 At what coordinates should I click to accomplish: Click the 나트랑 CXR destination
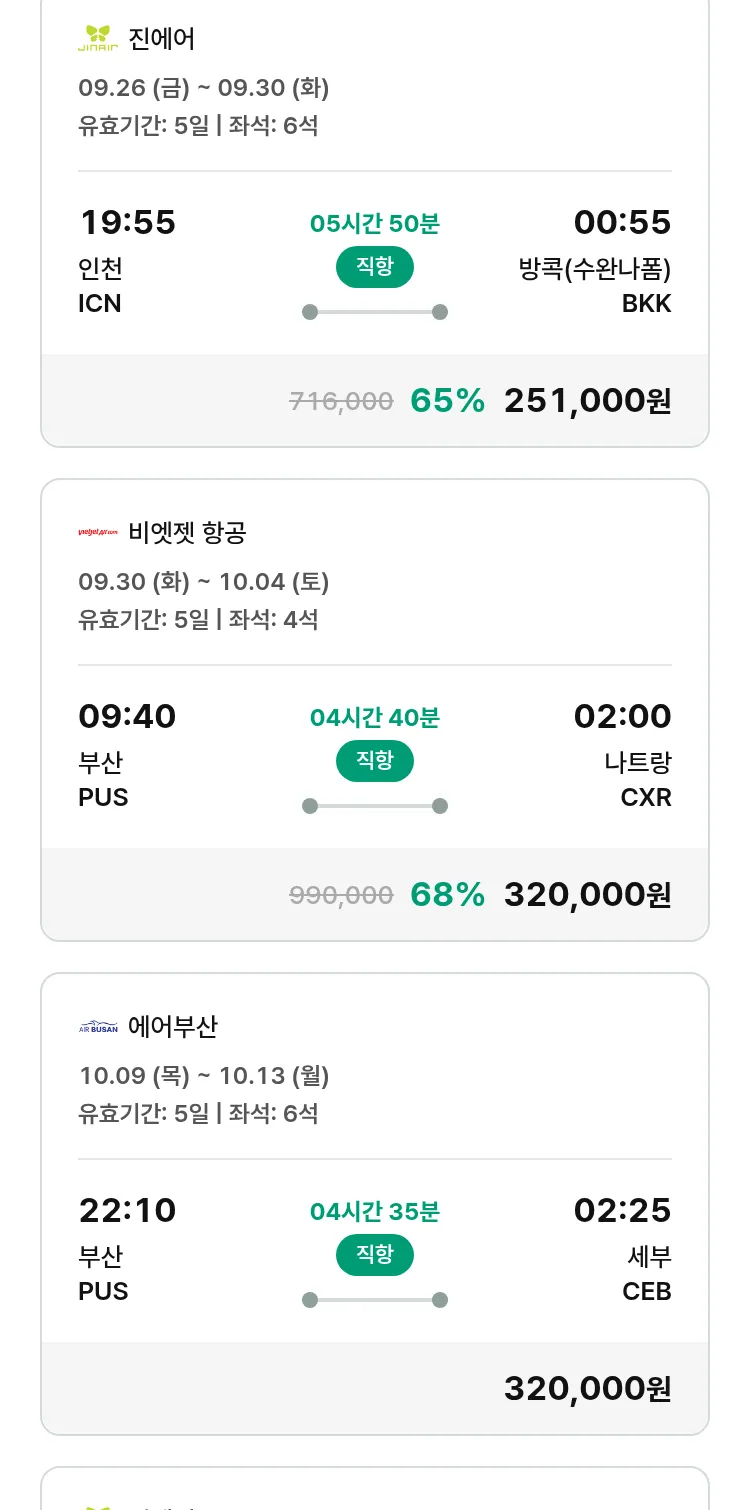[x=638, y=779]
